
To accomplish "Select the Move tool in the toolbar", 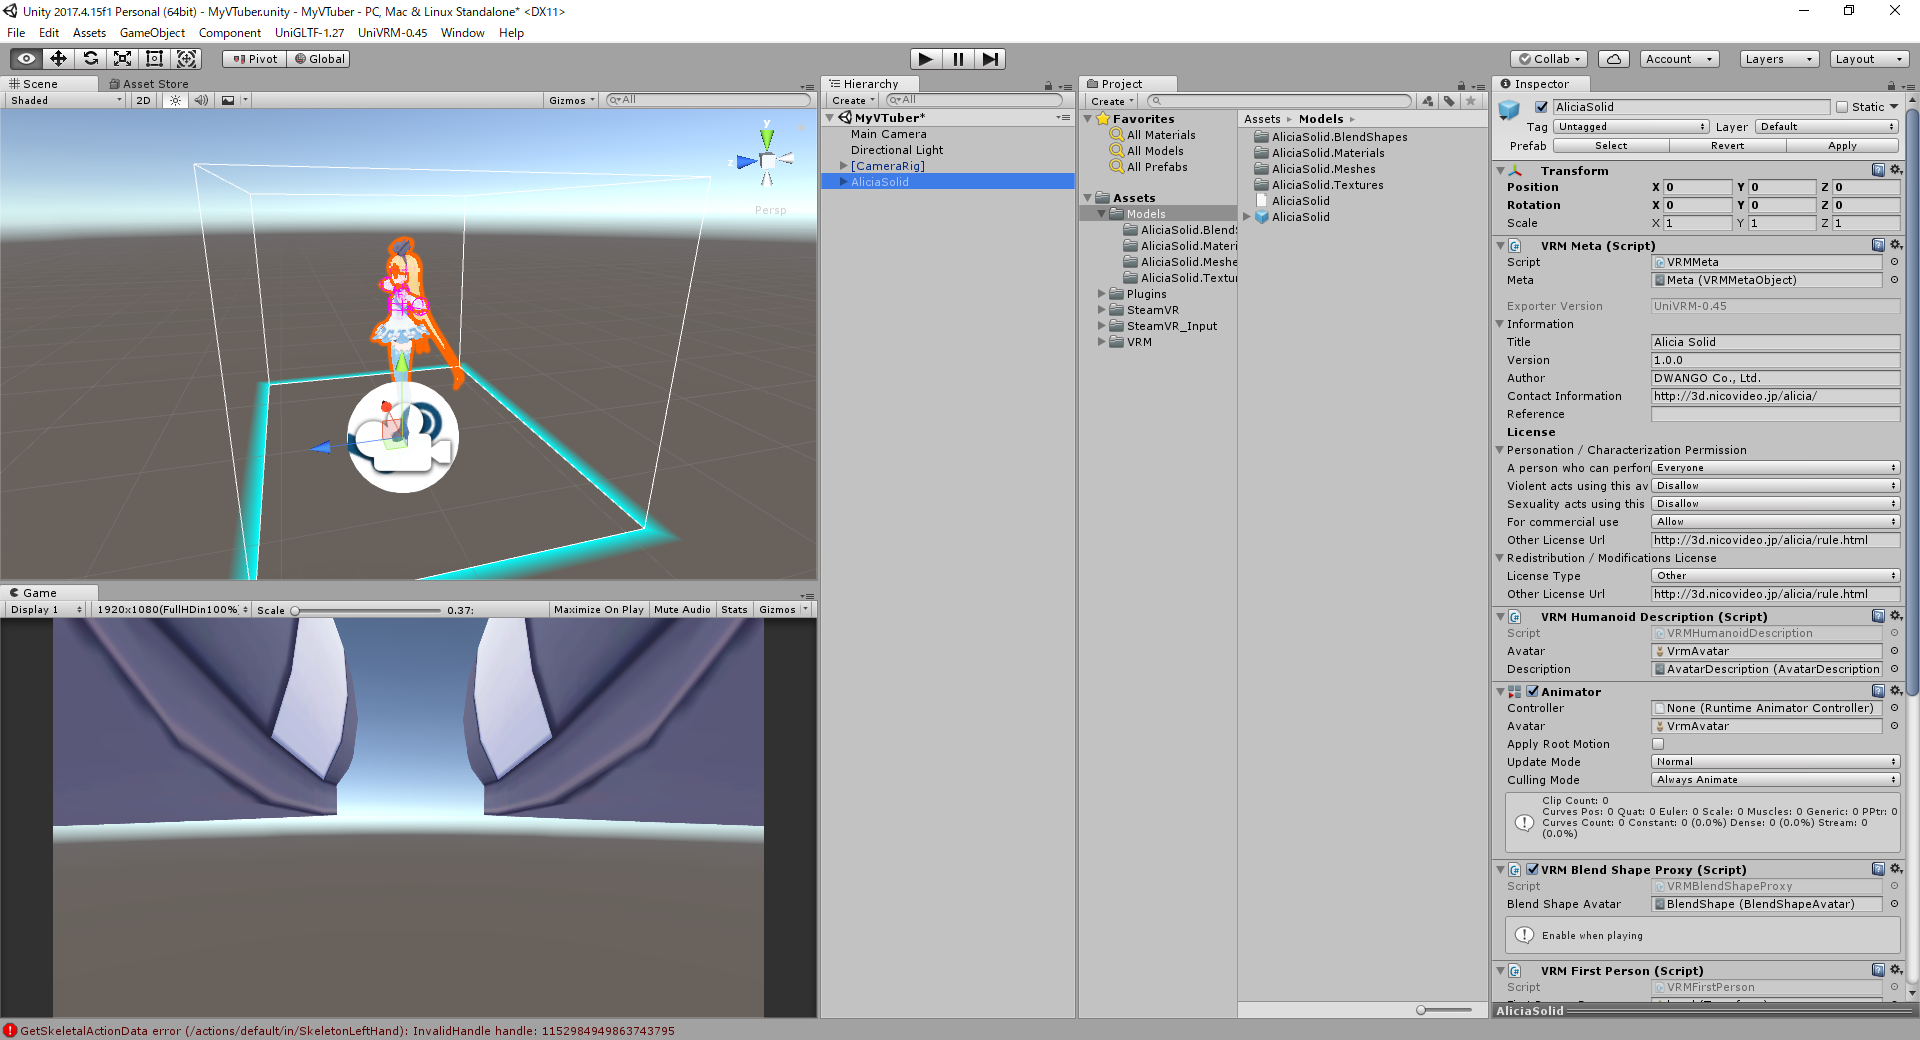I will click(x=58, y=58).
